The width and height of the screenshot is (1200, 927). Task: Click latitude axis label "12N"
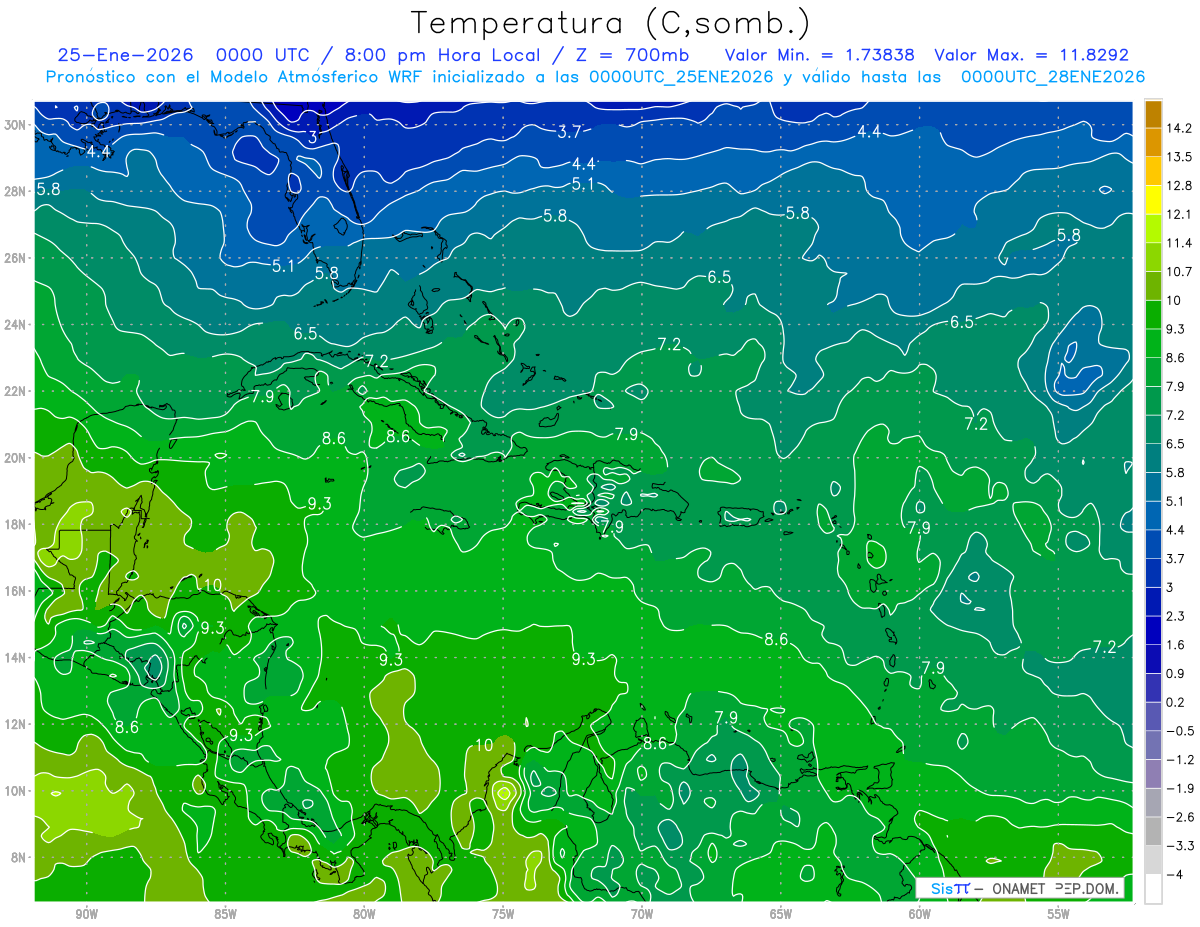(x=16, y=724)
